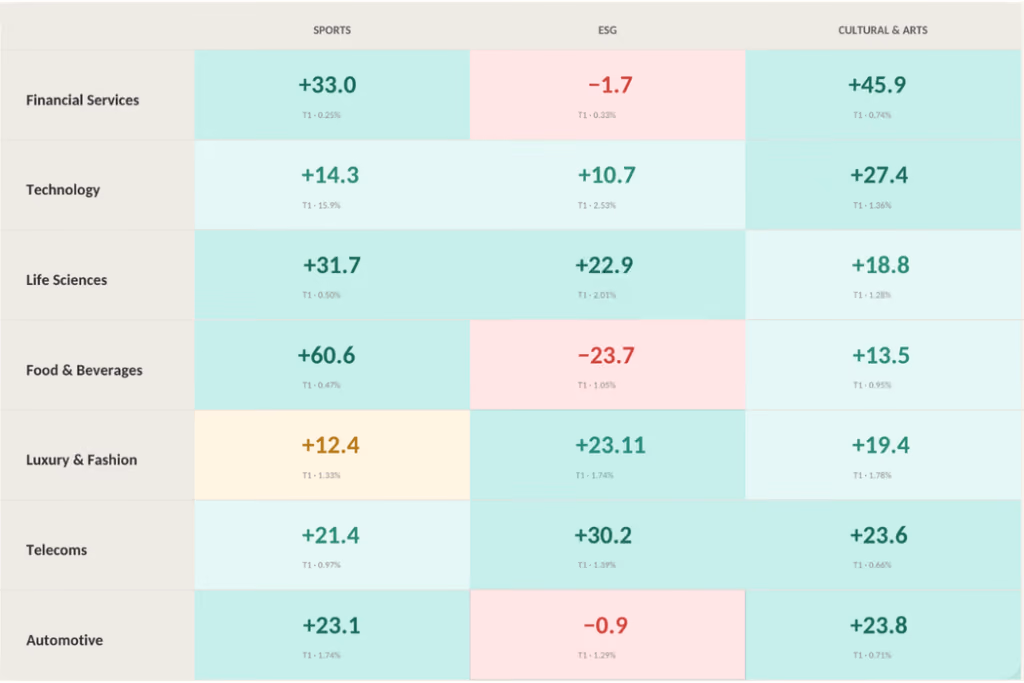1024x683 pixels.
Task: Click the Food & Beverages row label
Action: pyautogui.click(x=84, y=370)
